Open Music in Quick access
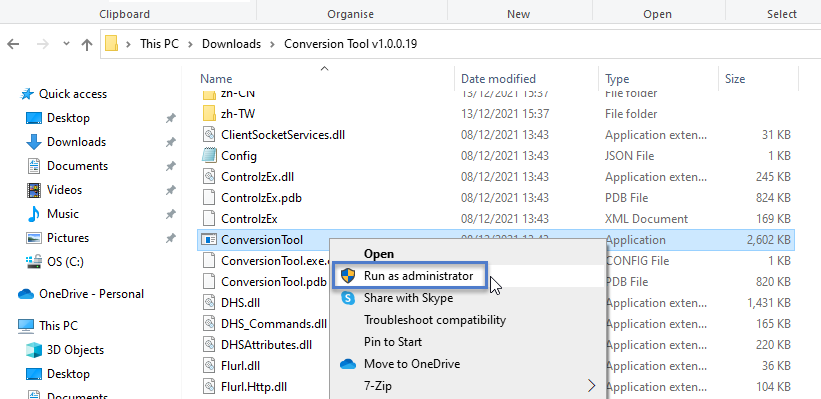 (63, 214)
